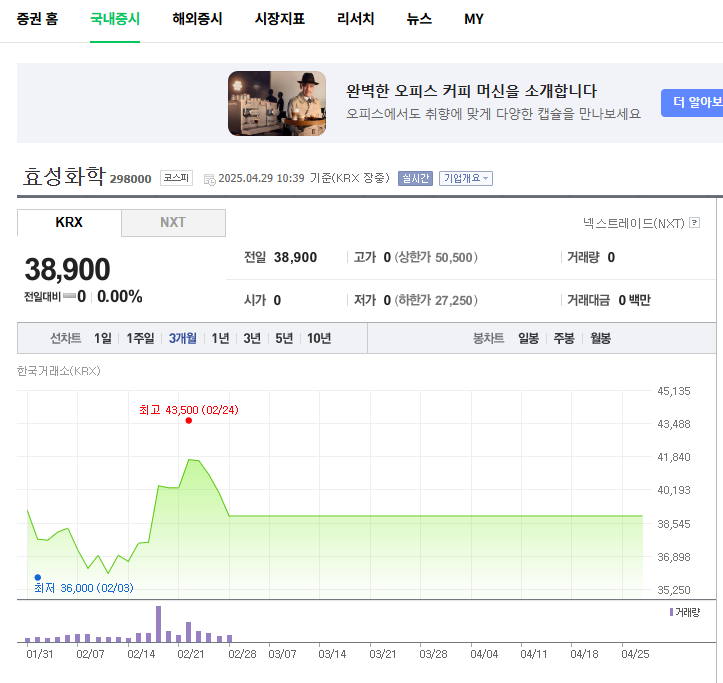Click the timestamp clock icon
Viewport: 723px width, 683px height.
(x=209, y=179)
